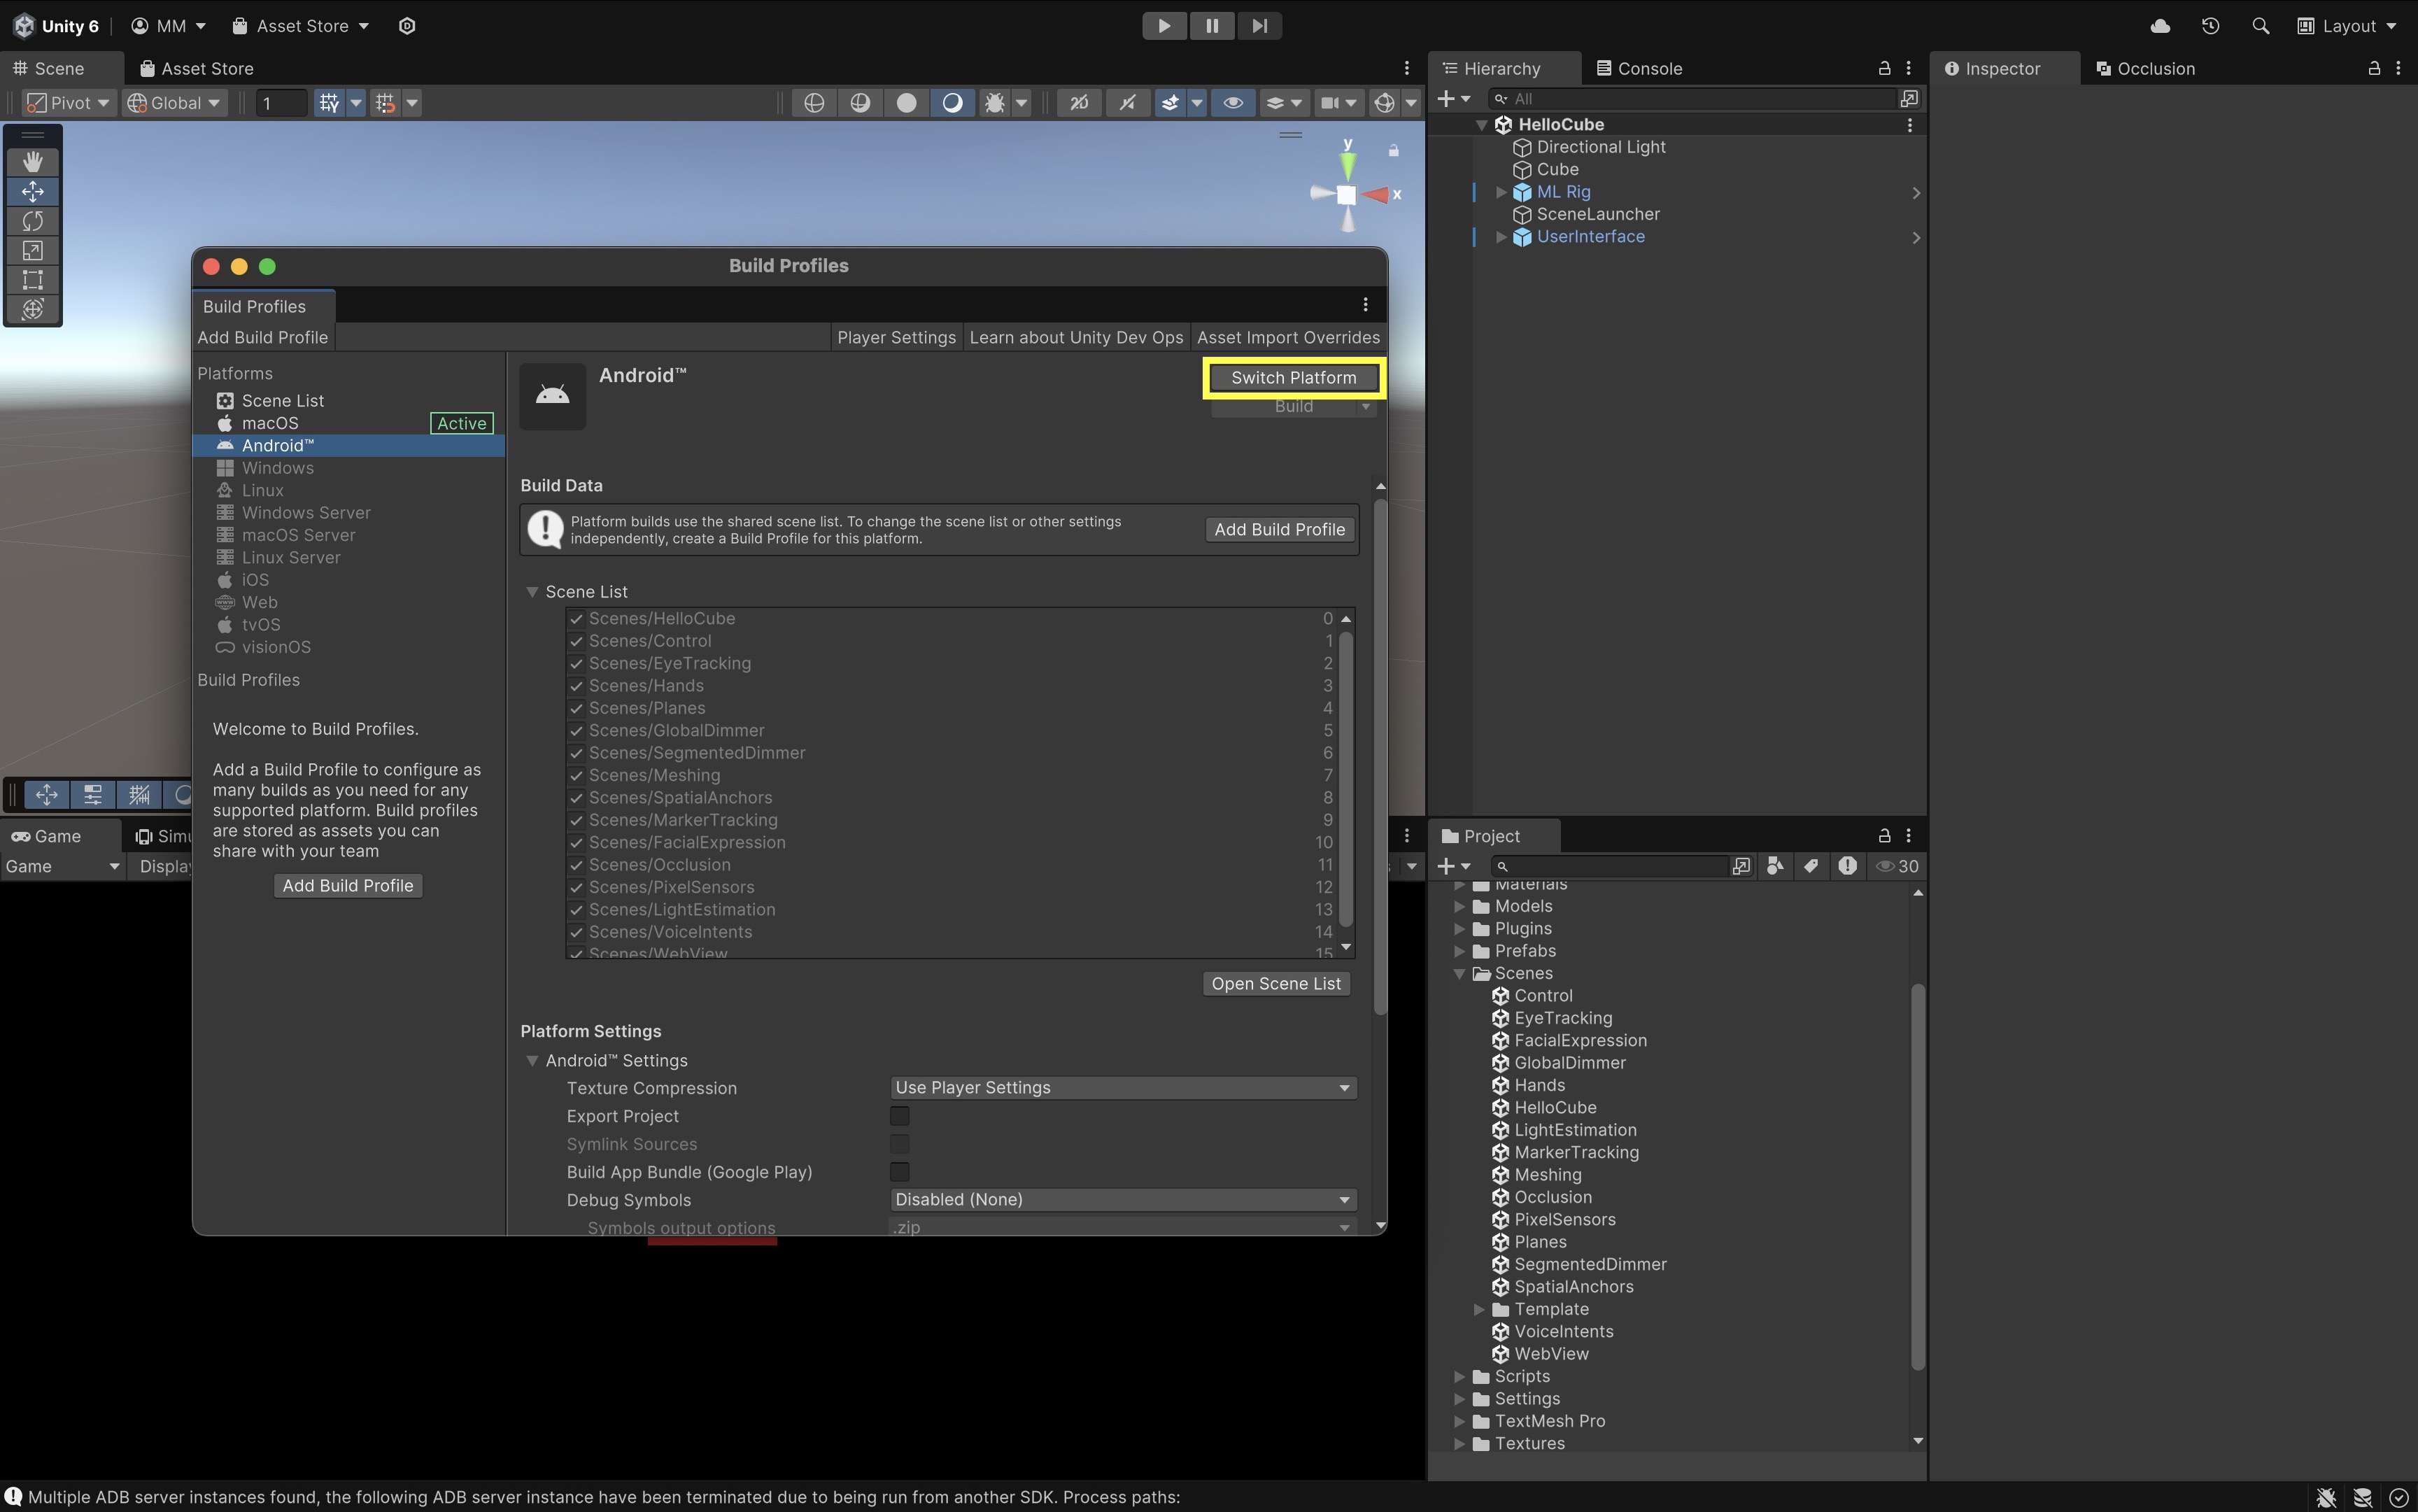Click the Player Settings button
The height and width of the screenshot is (1512, 2418).
(896, 338)
